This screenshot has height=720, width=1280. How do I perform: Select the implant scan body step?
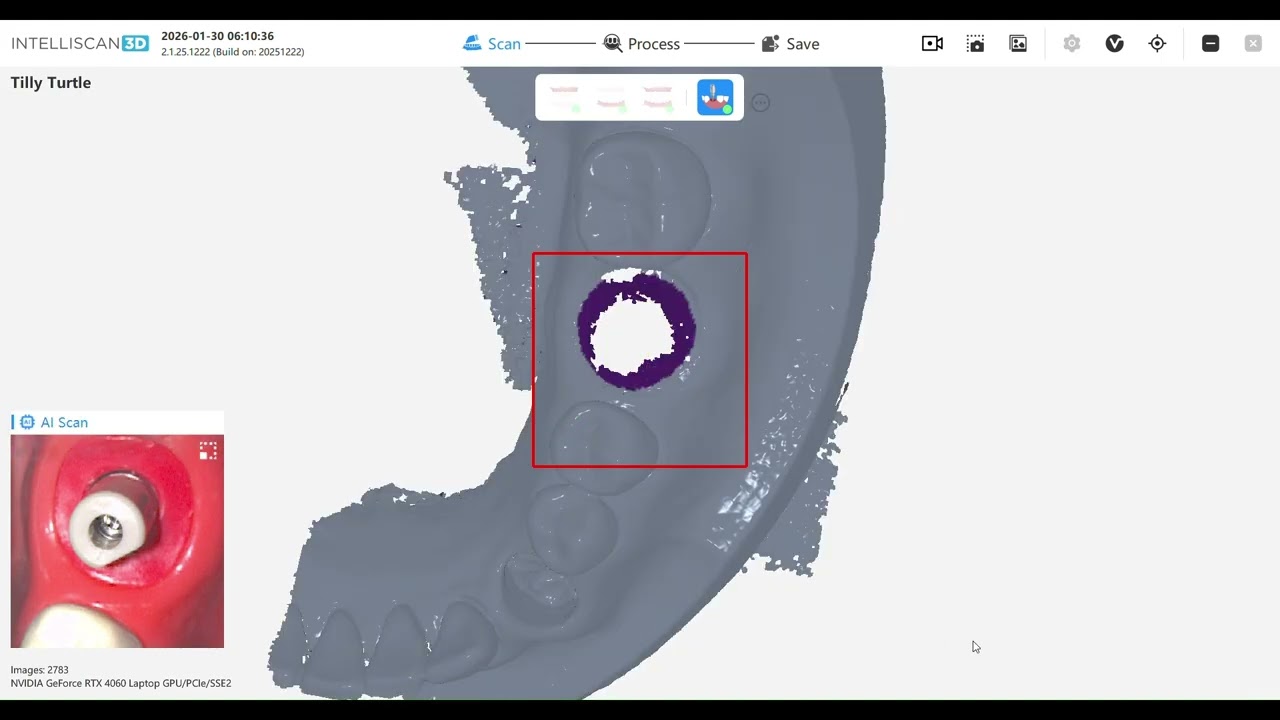click(715, 98)
